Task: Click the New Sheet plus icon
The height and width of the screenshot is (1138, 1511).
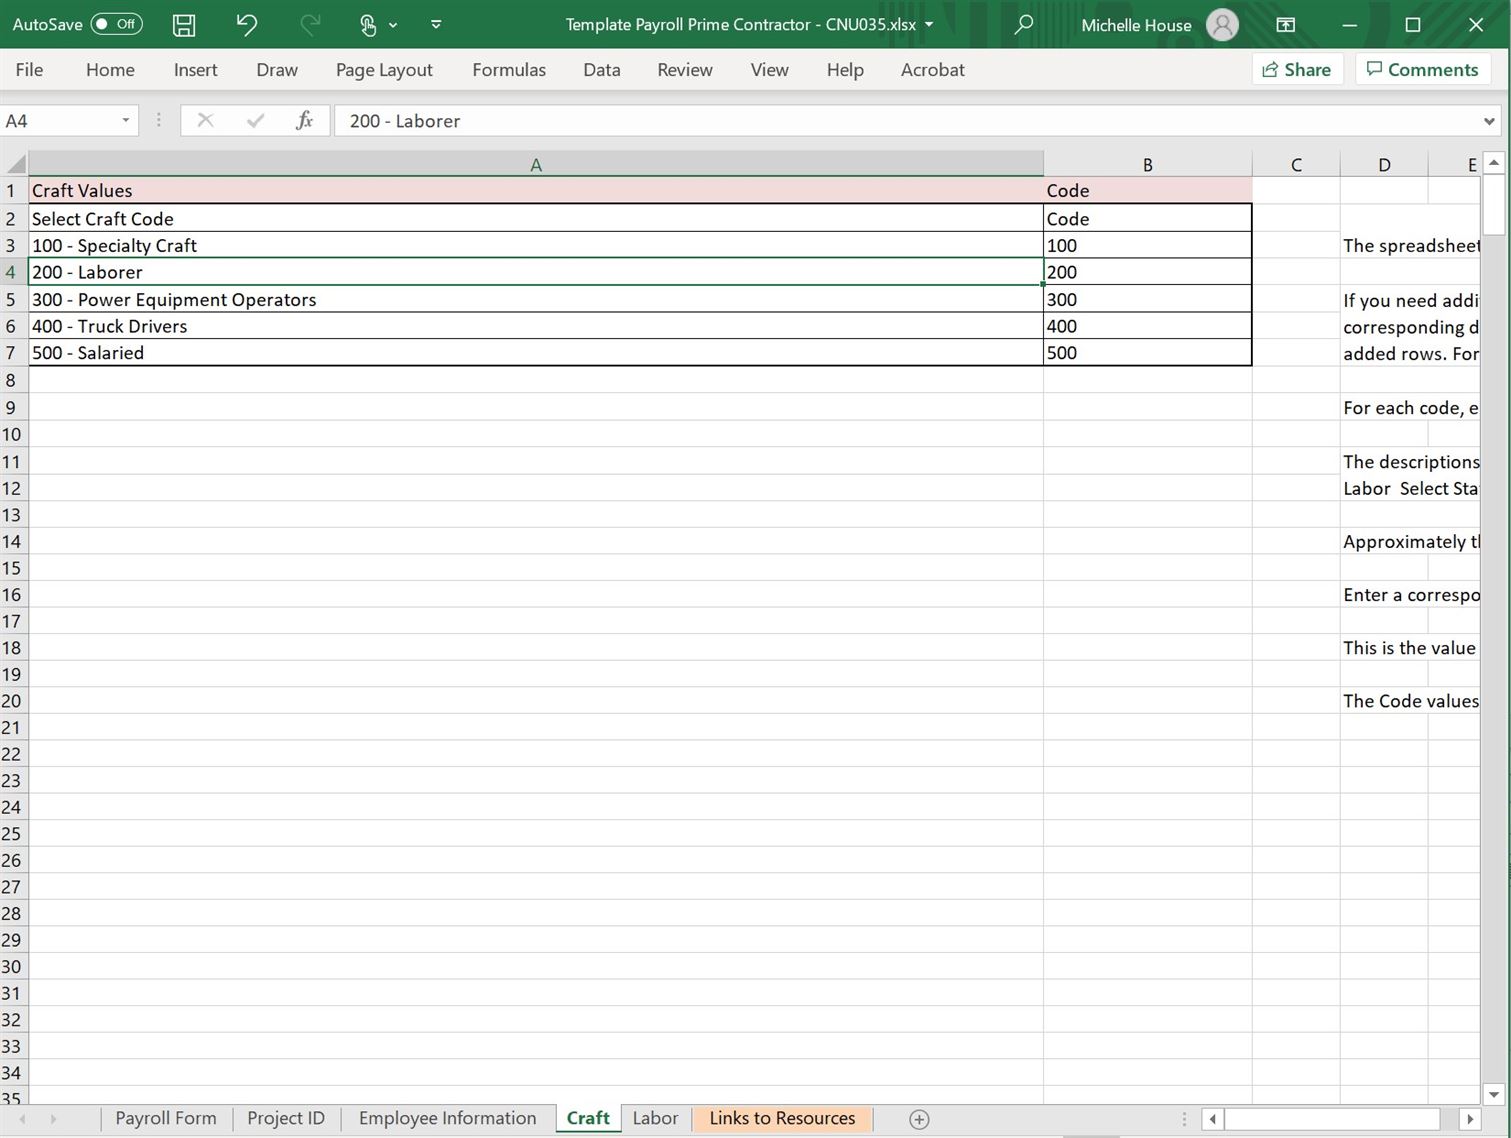Action: tap(919, 1119)
